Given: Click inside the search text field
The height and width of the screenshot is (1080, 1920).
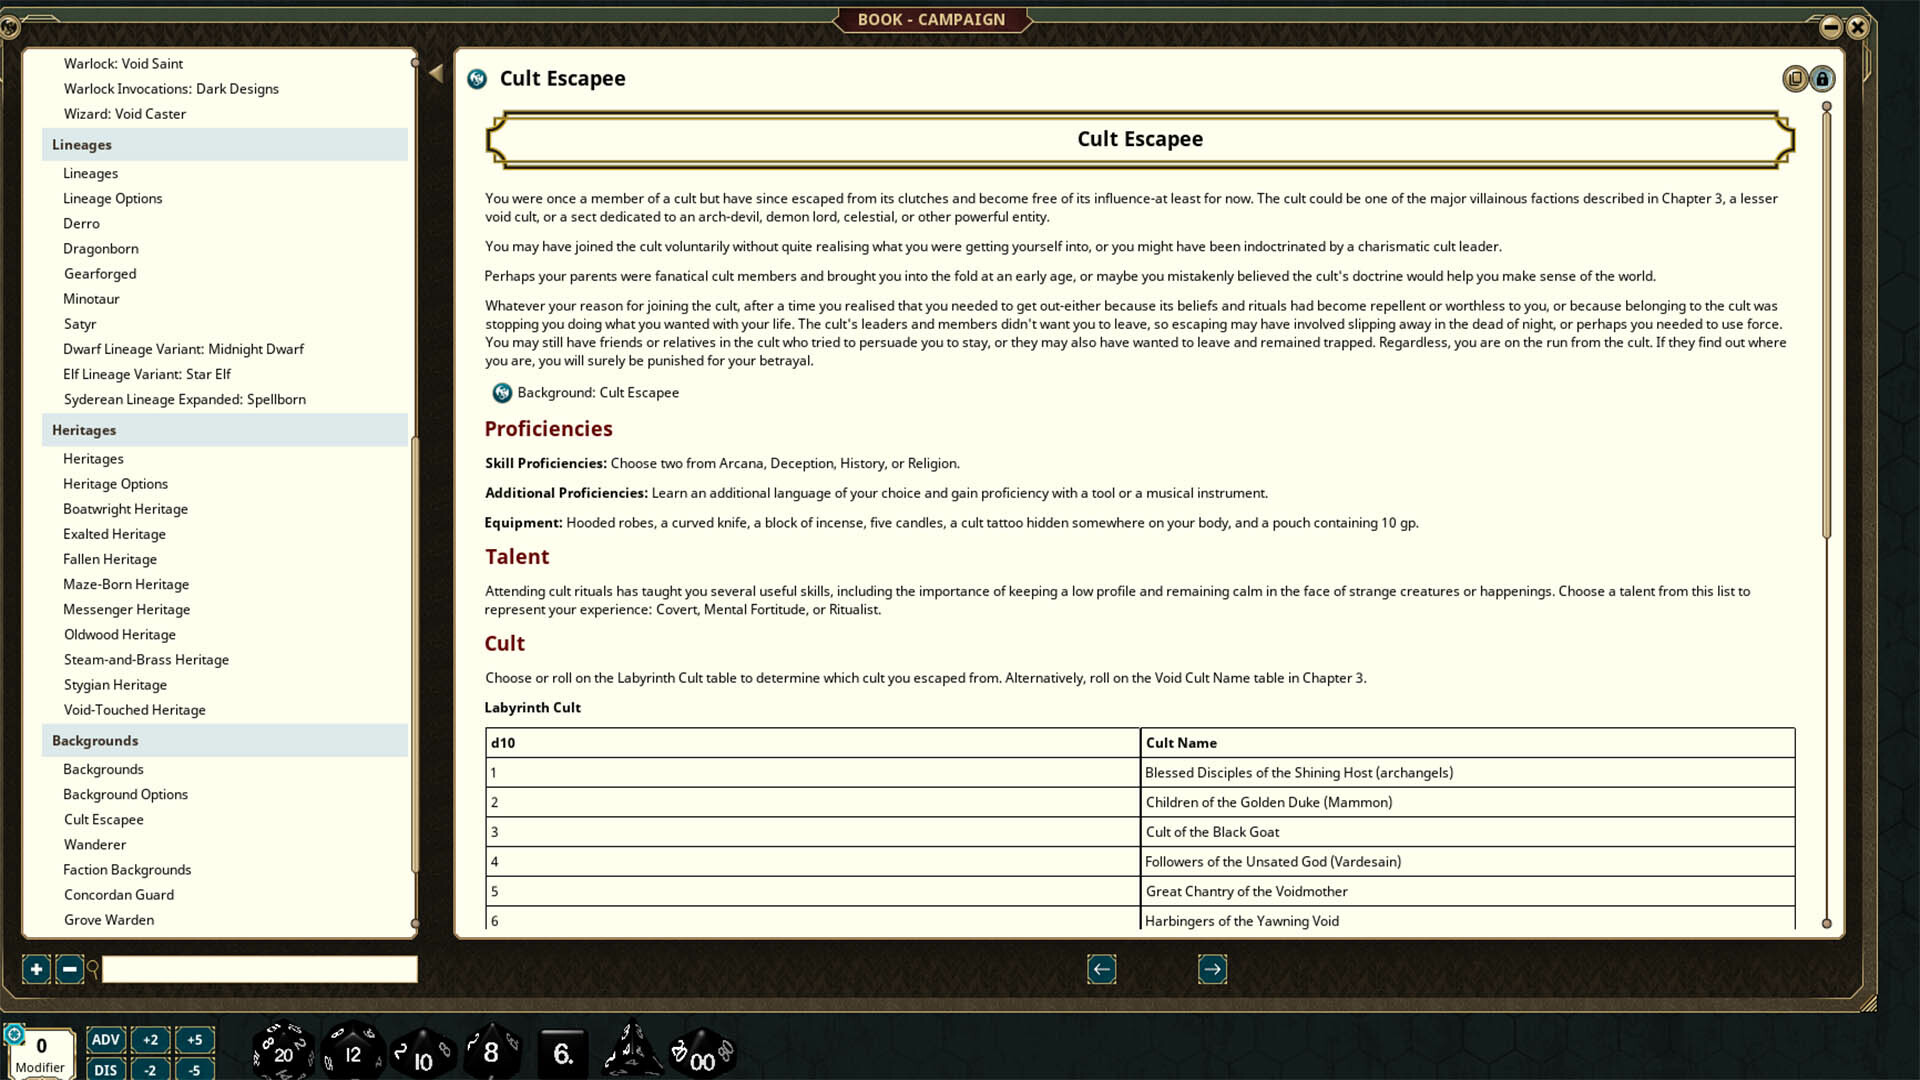Looking at the screenshot, I should point(260,969).
